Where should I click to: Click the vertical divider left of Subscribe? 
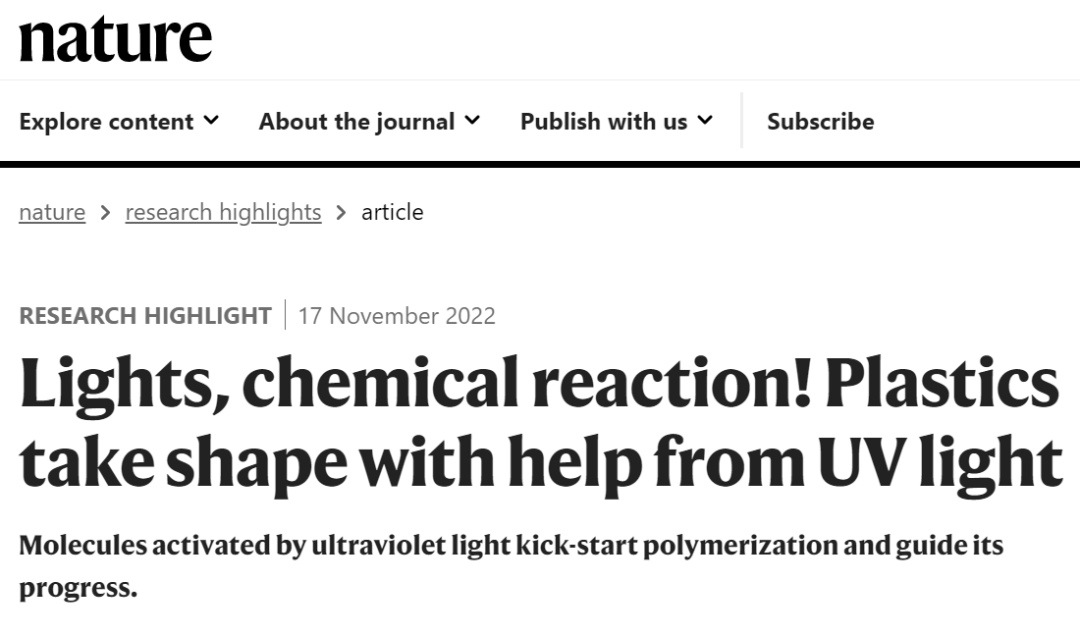(742, 121)
